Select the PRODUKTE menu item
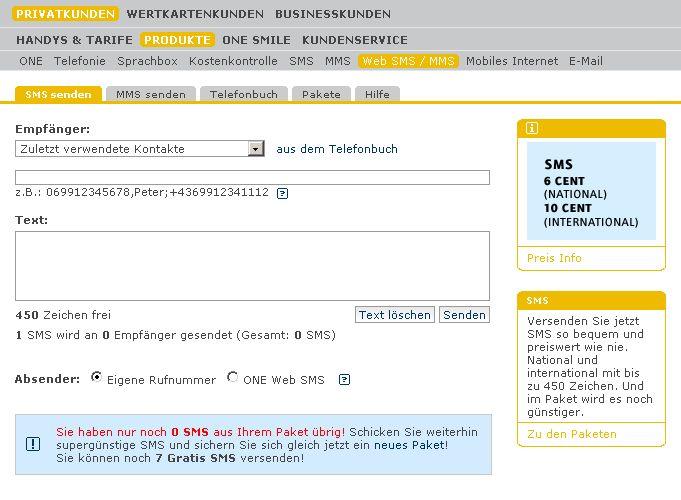The height and width of the screenshot is (500, 681). pos(177,40)
